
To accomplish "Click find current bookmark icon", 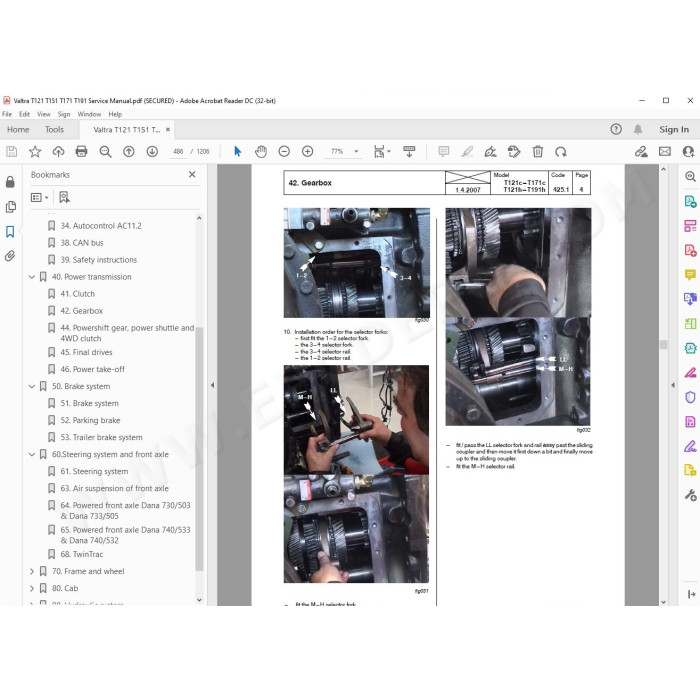I will [x=64, y=197].
